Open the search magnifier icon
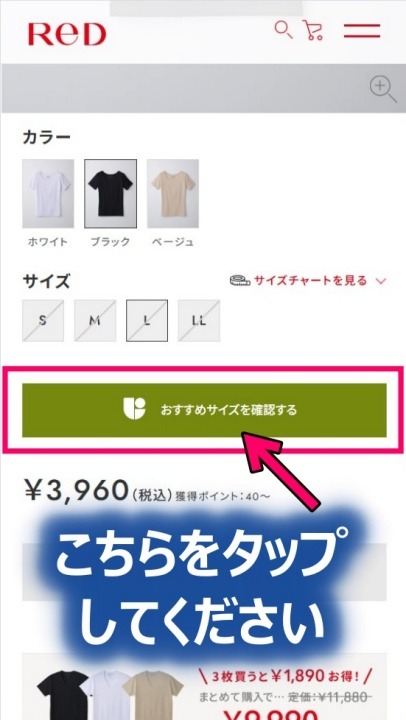Viewport: 406px width, 720px height. click(x=283, y=30)
